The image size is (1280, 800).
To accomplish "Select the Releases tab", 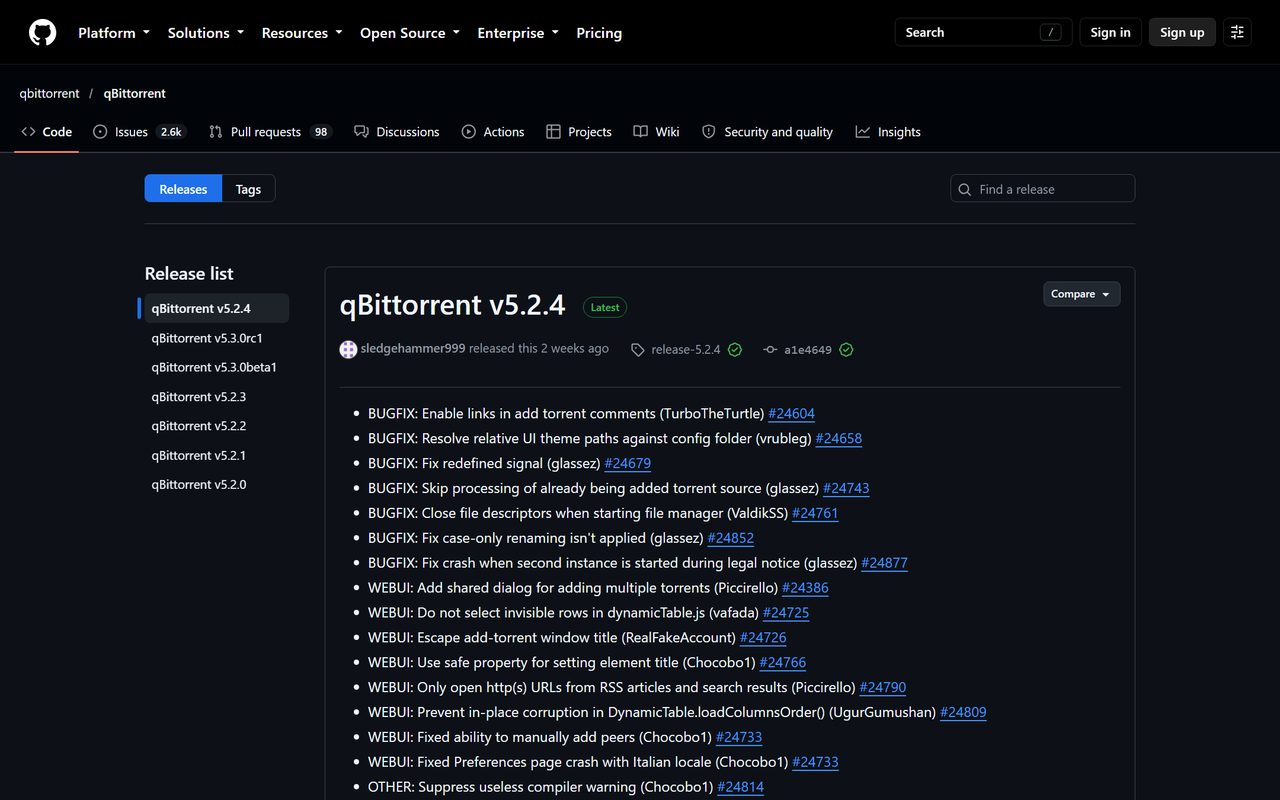I will tap(183, 189).
